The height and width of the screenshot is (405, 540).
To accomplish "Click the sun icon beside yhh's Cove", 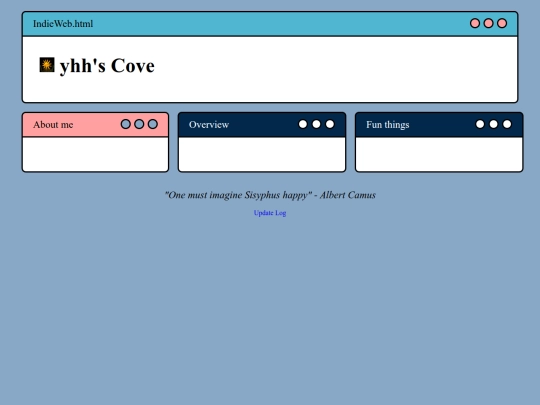I will point(47,65).
